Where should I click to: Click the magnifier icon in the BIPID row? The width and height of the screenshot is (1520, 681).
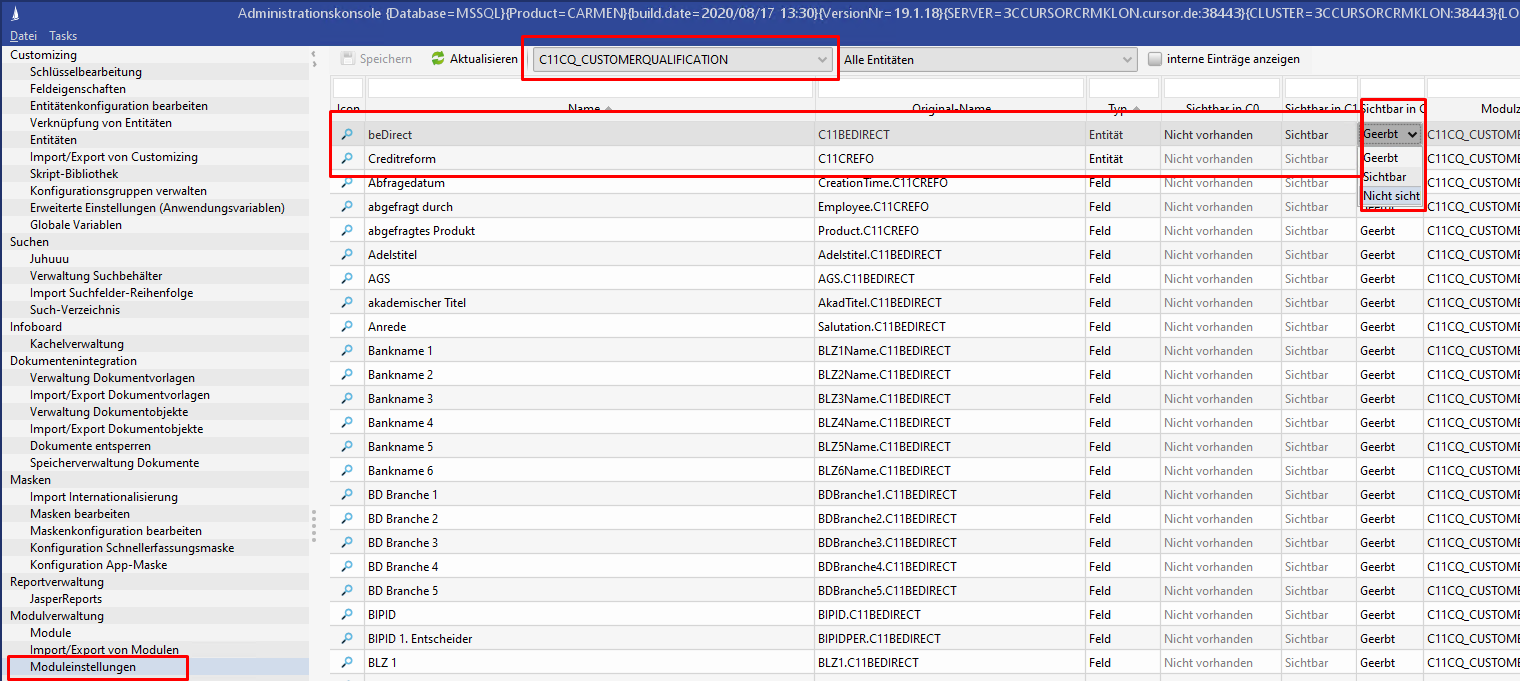point(347,615)
